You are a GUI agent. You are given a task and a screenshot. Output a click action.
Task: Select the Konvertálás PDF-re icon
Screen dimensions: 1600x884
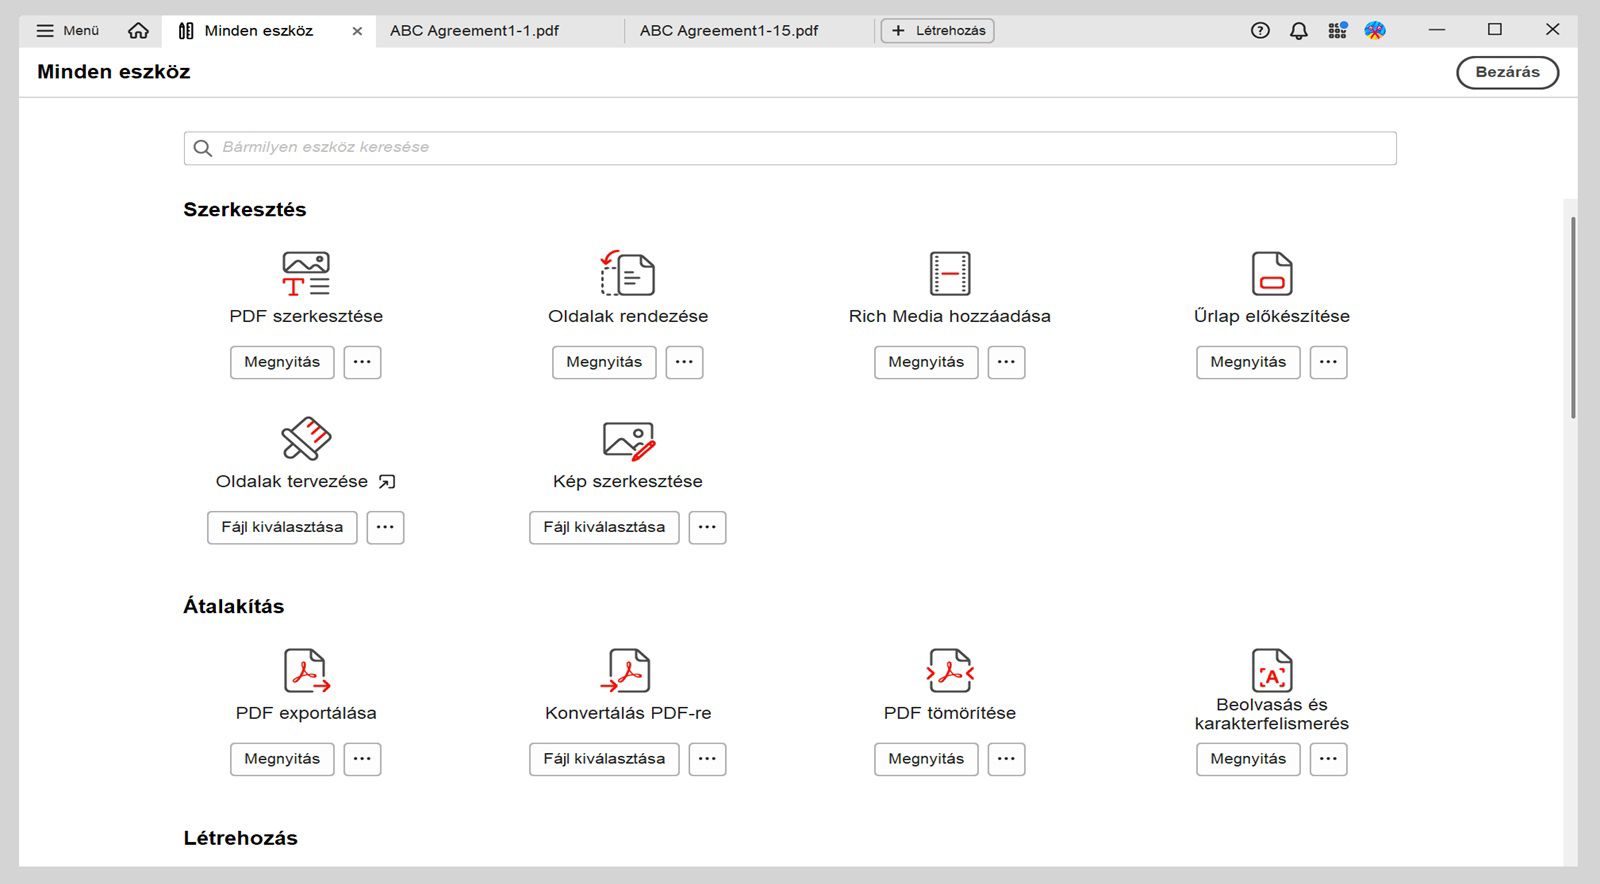[x=626, y=671]
